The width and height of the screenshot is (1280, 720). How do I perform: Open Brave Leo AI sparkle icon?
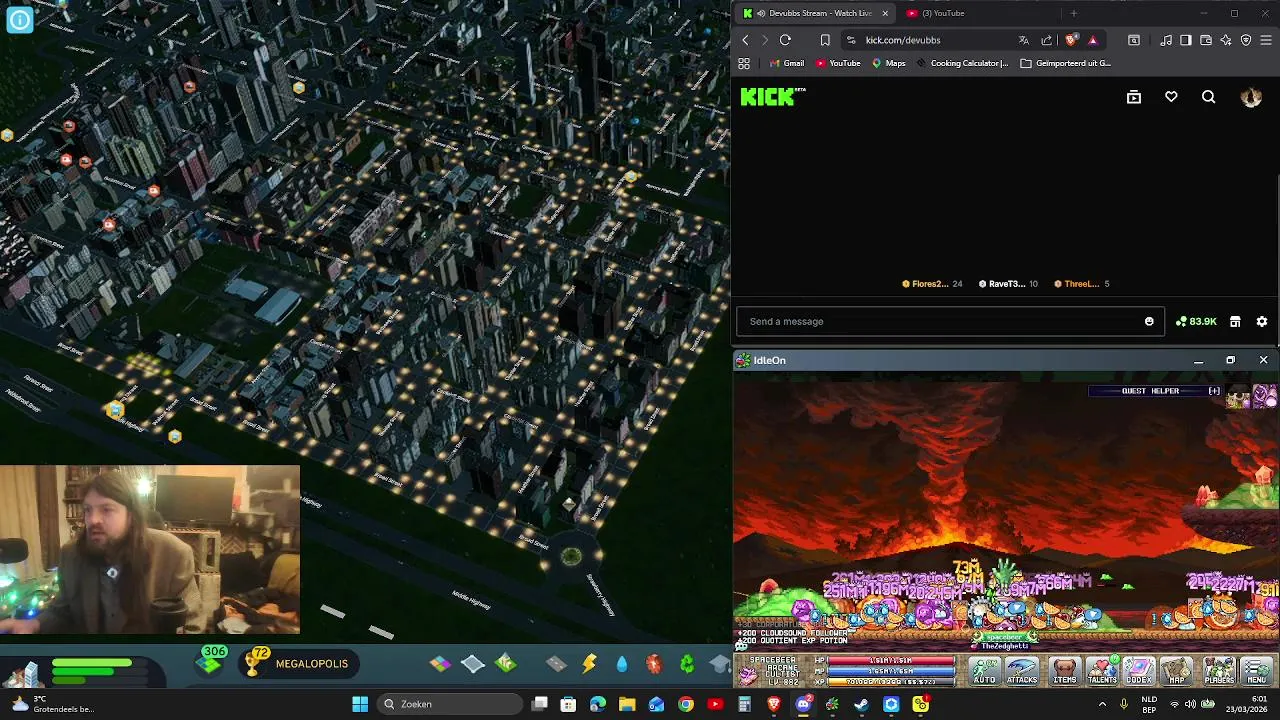[x=1226, y=40]
